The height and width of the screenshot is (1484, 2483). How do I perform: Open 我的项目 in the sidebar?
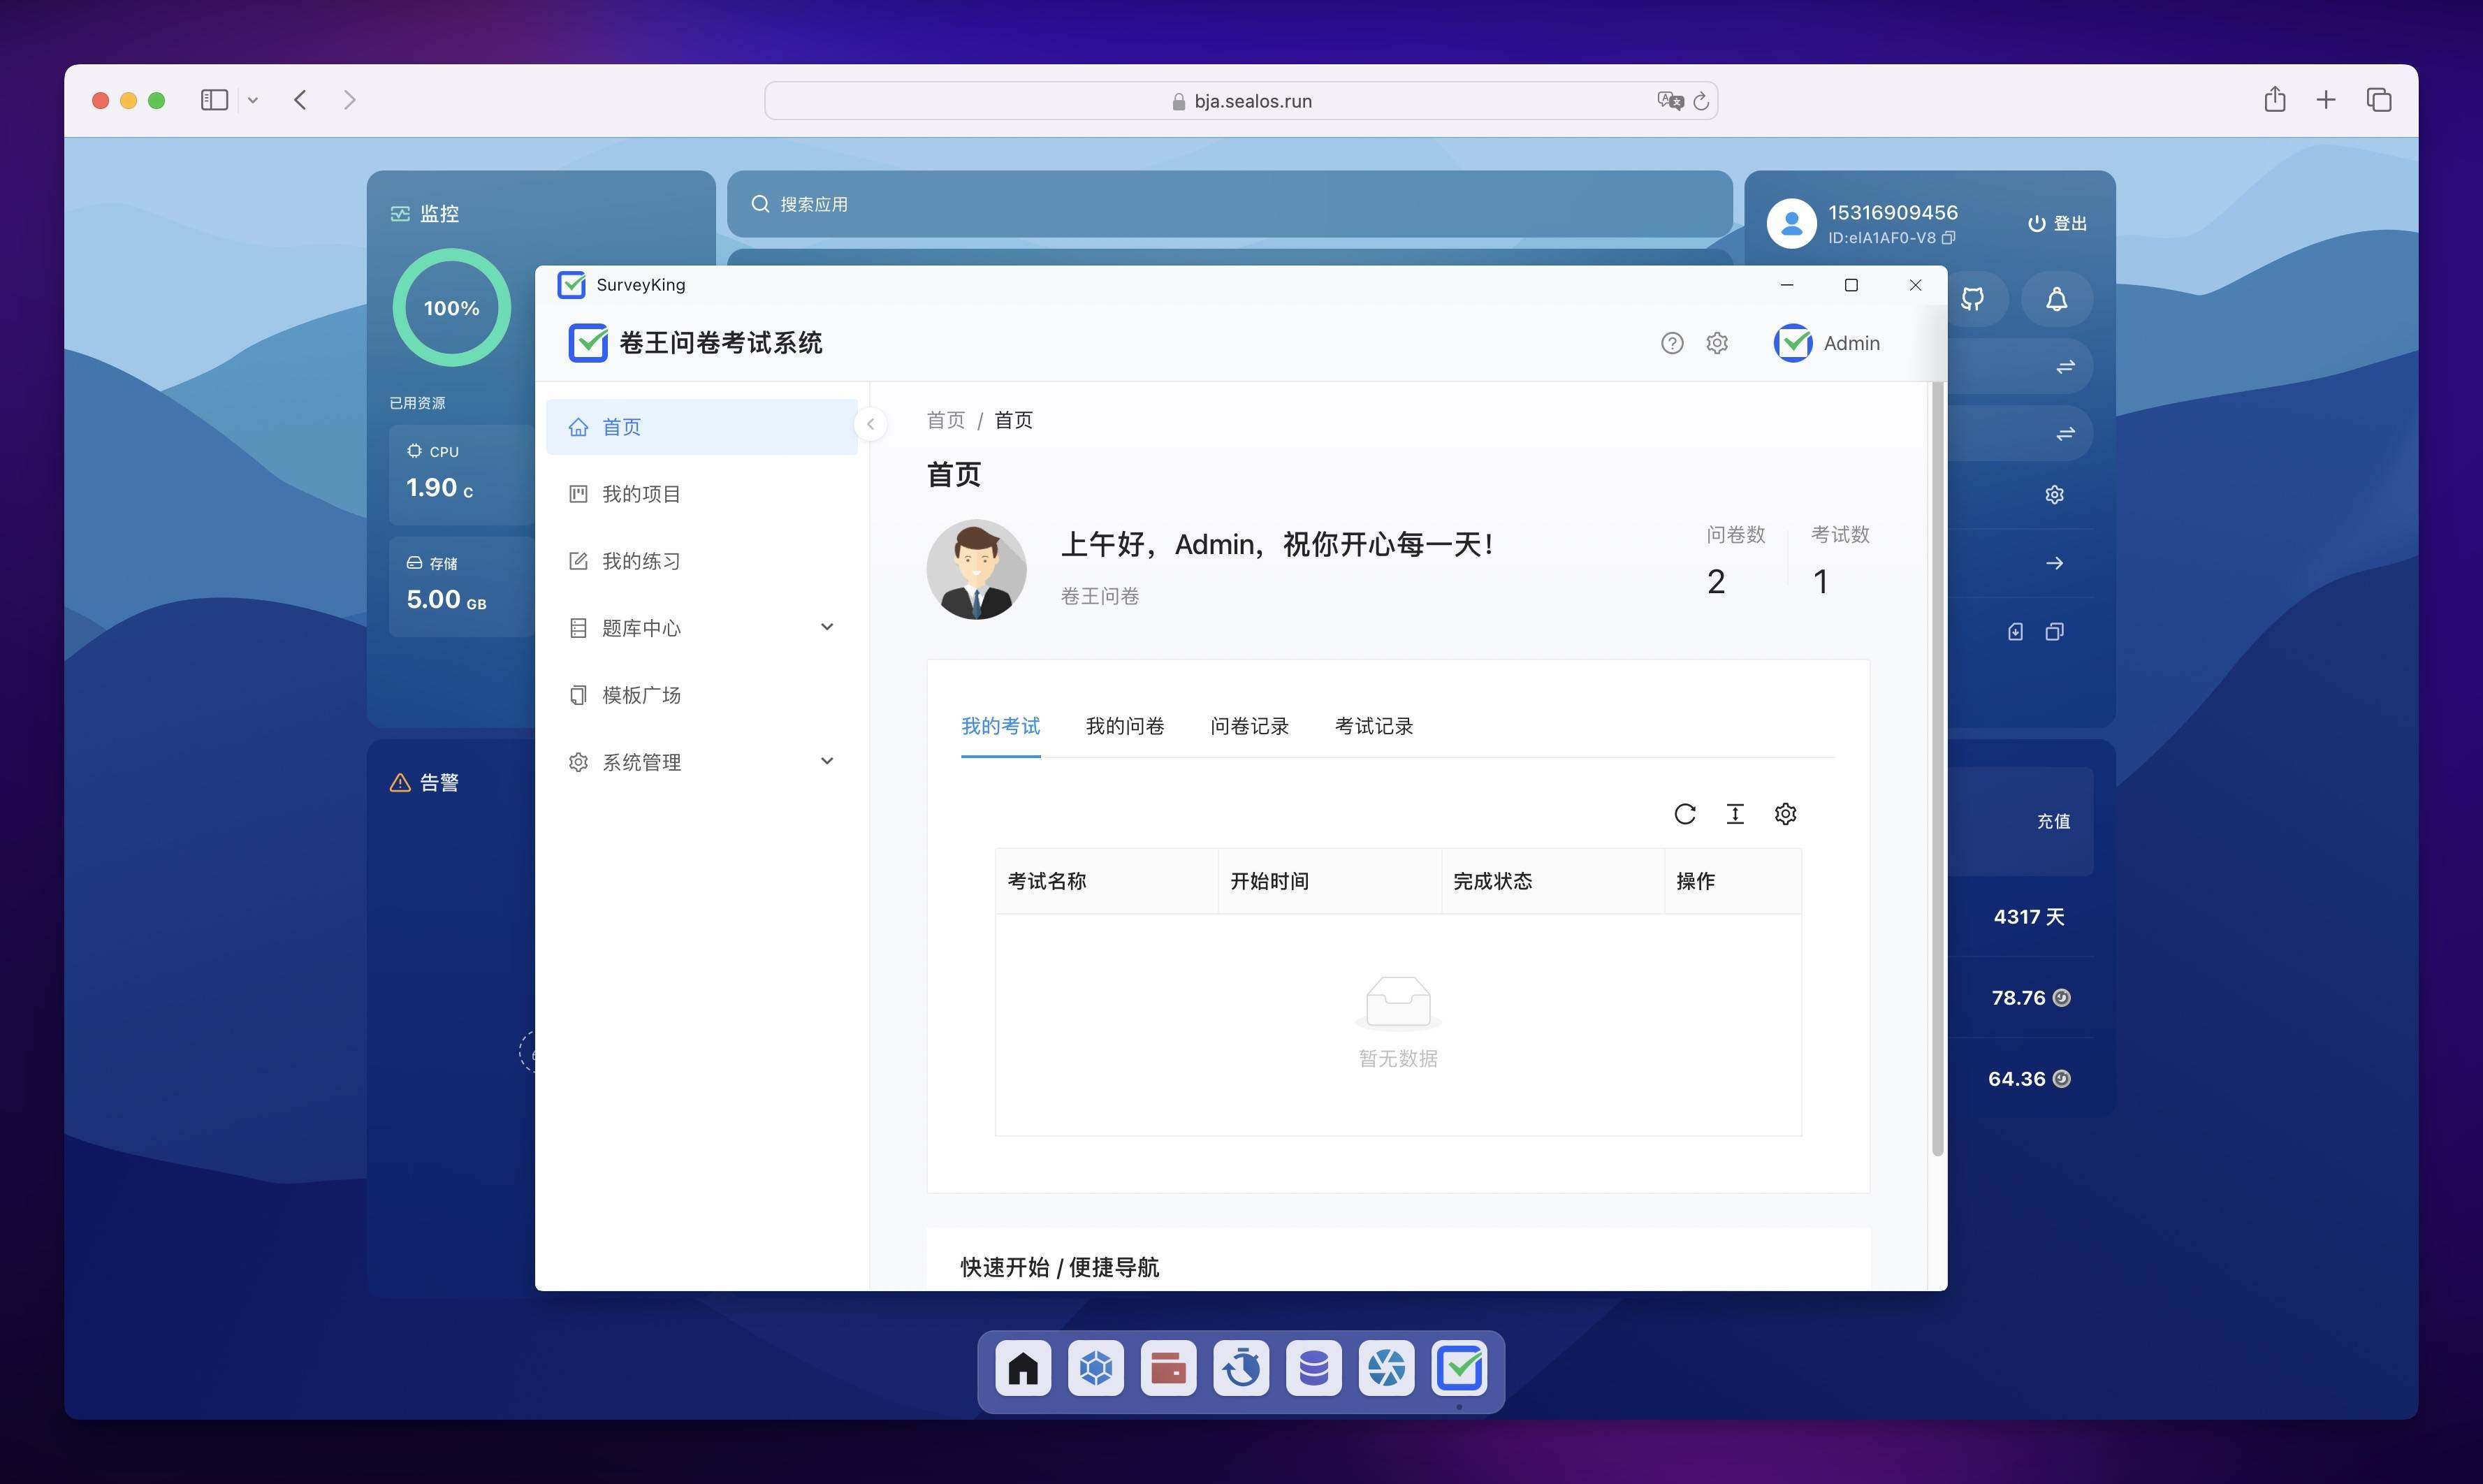(701, 494)
